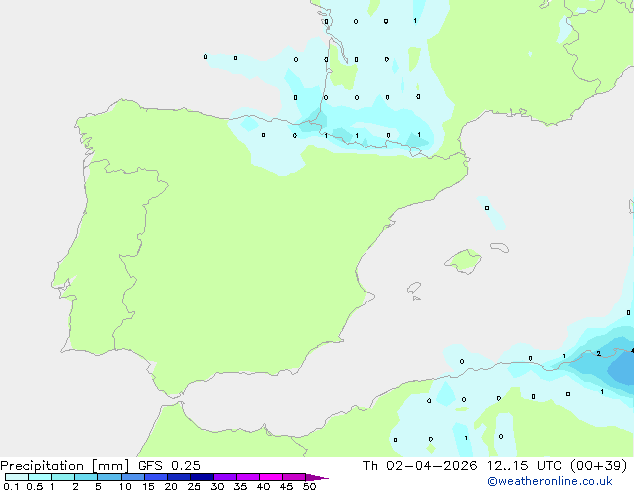This screenshot has width=634, height=490.
Task: Open the weatheronline.co.uk copyright link
Action: pyautogui.click(x=550, y=481)
